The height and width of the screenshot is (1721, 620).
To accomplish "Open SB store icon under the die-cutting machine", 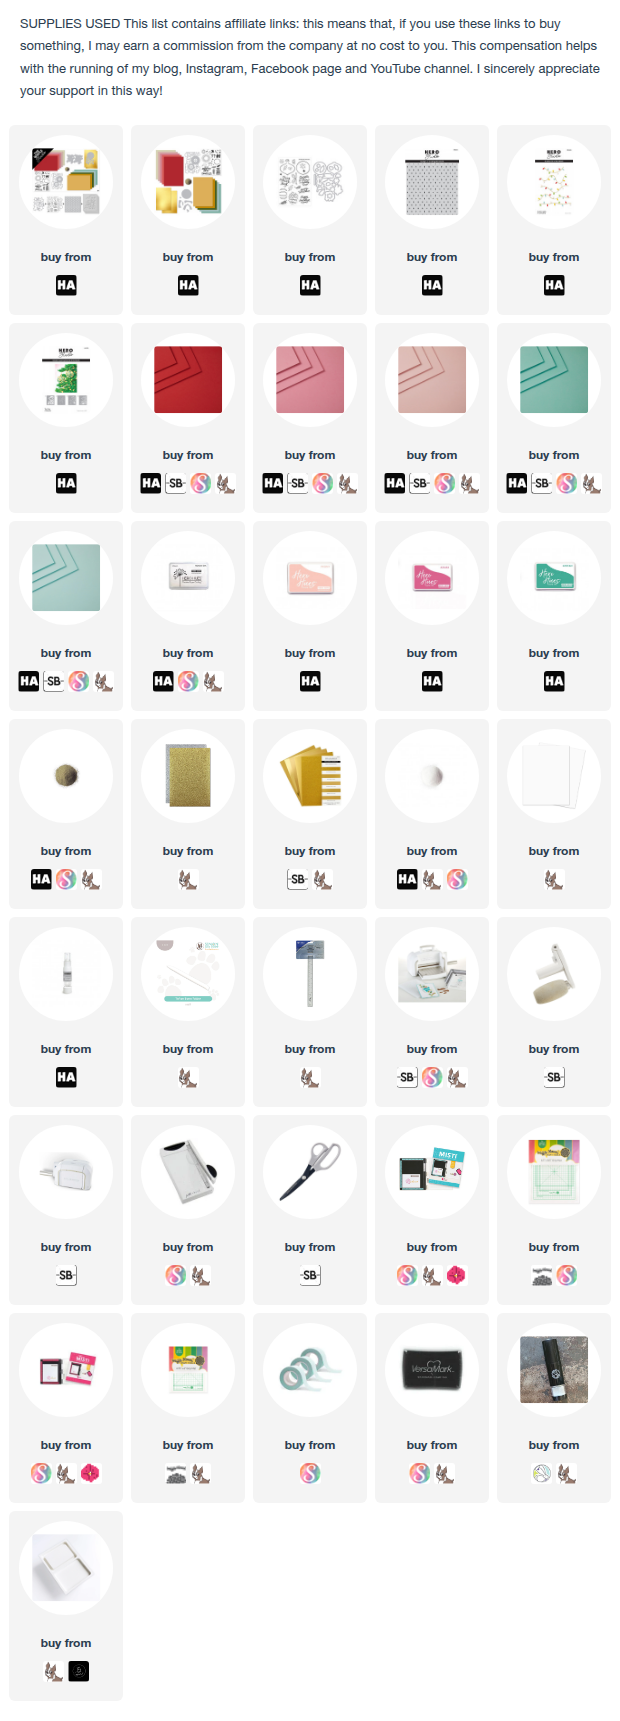I will 408,1077.
